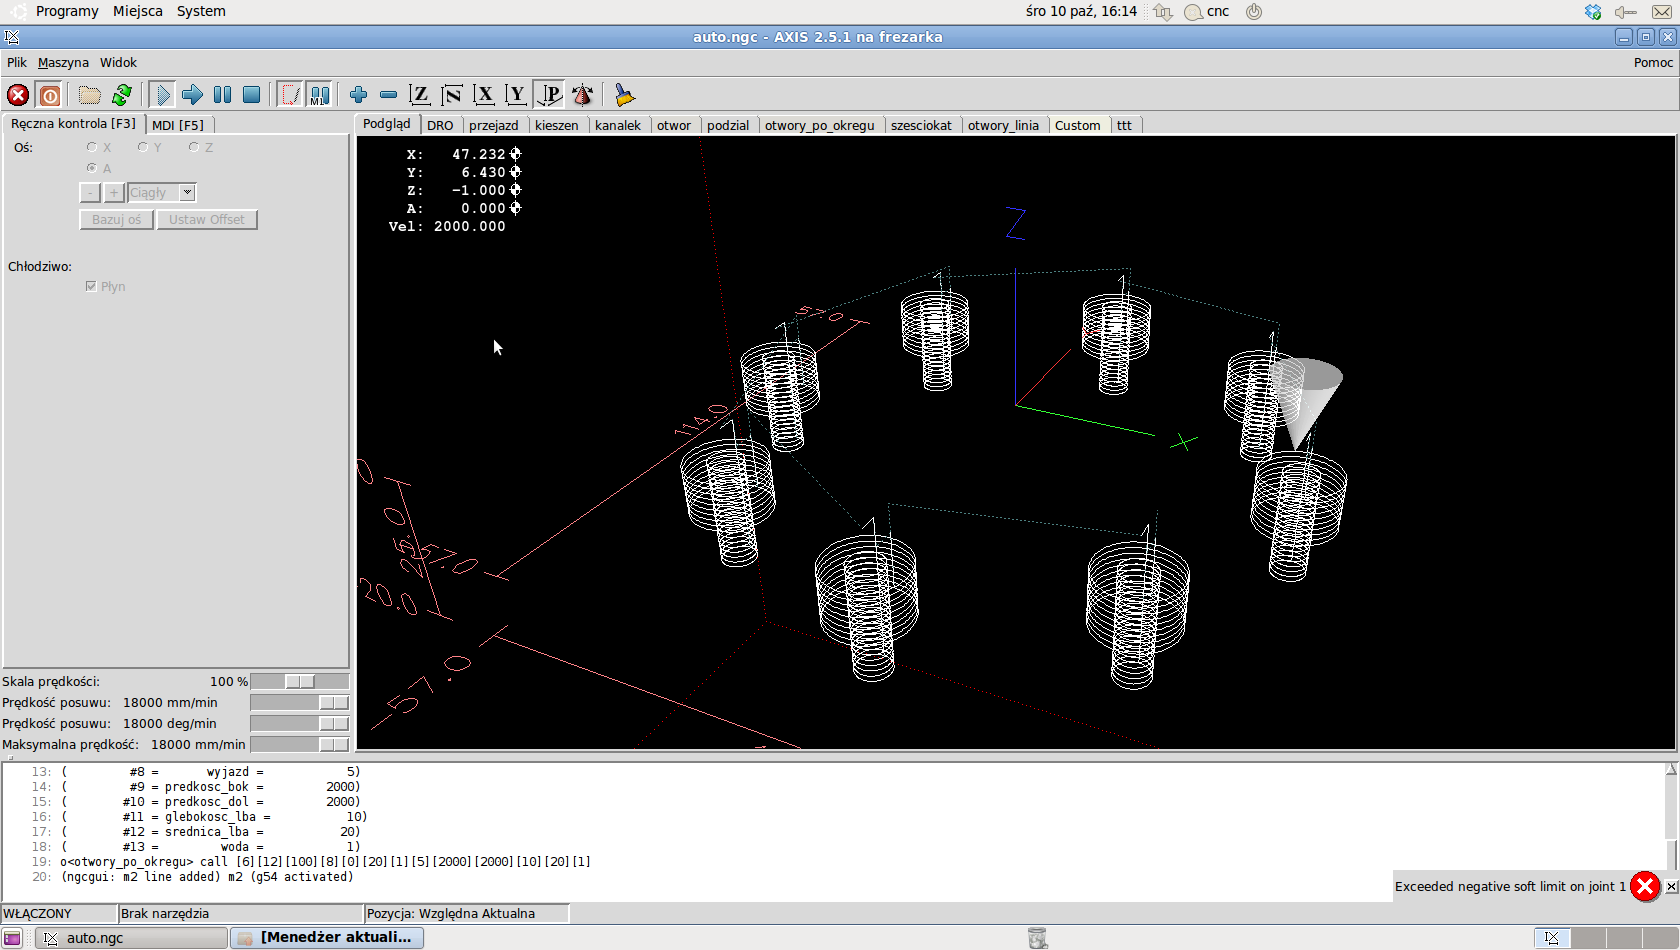Select the Podgląd preview tab
The width and height of the screenshot is (1680, 950).
coord(387,123)
